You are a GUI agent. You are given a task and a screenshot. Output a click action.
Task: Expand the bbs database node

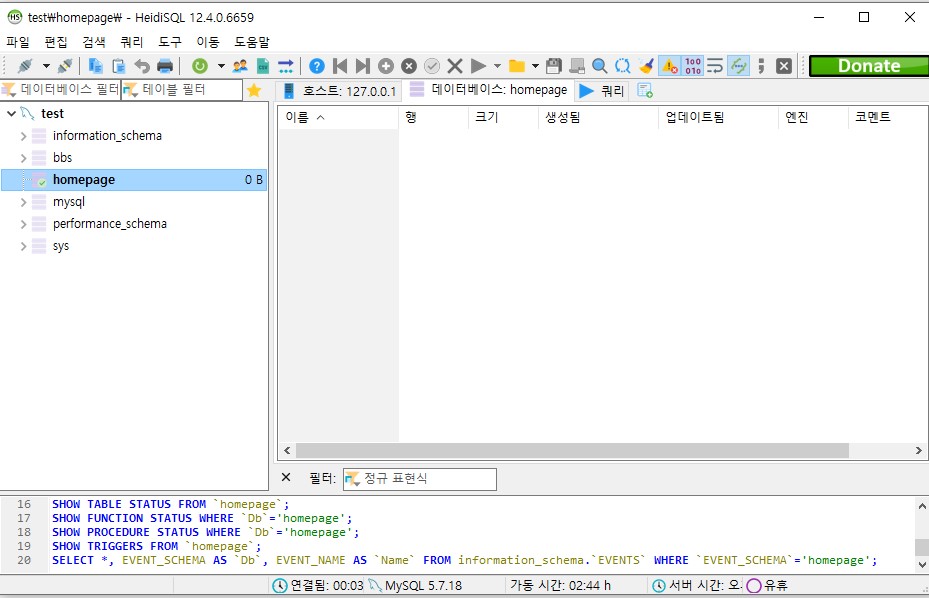click(x=23, y=158)
